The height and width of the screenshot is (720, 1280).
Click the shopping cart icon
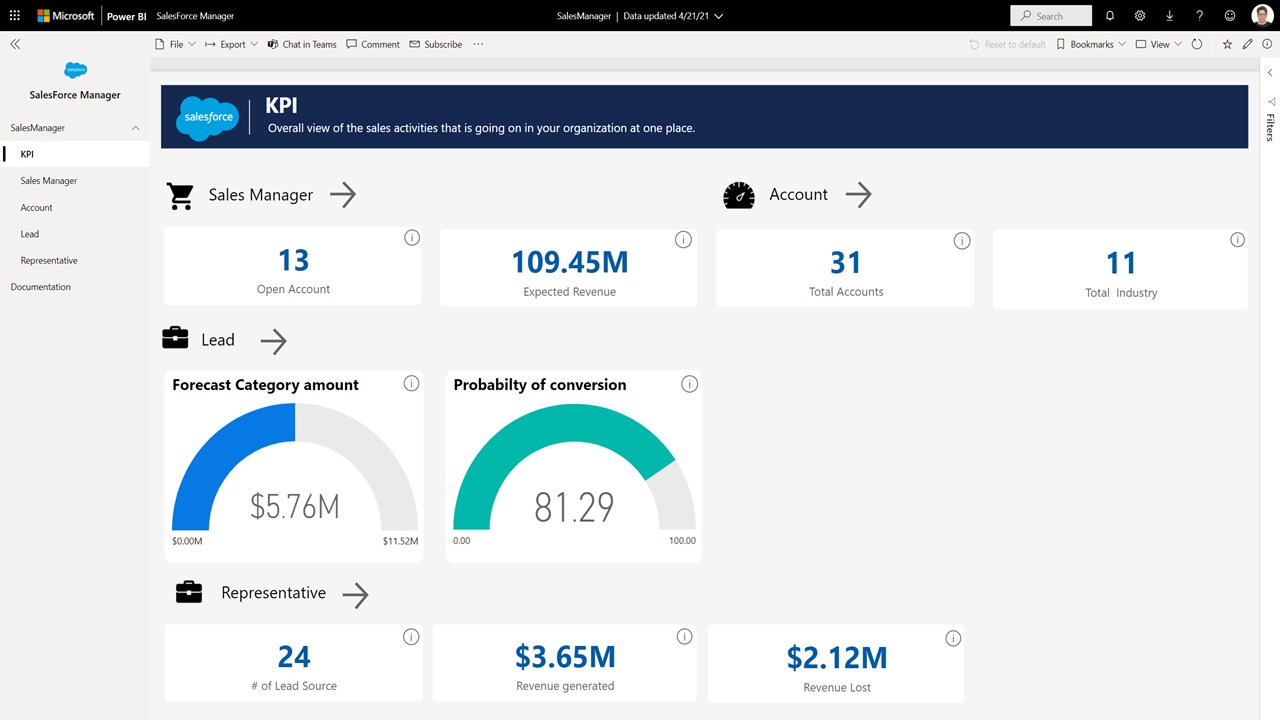tap(180, 196)
